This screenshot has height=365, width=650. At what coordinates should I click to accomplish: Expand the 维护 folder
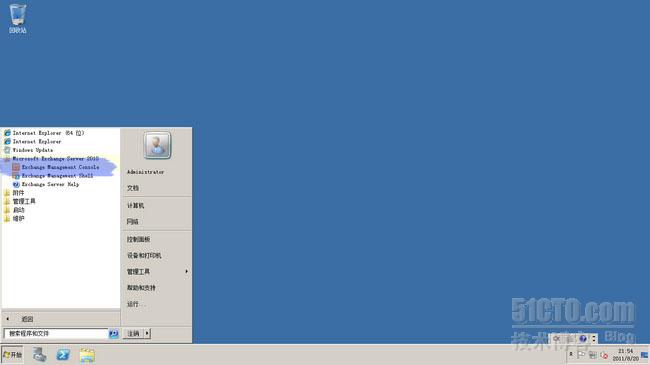point(14,219)
